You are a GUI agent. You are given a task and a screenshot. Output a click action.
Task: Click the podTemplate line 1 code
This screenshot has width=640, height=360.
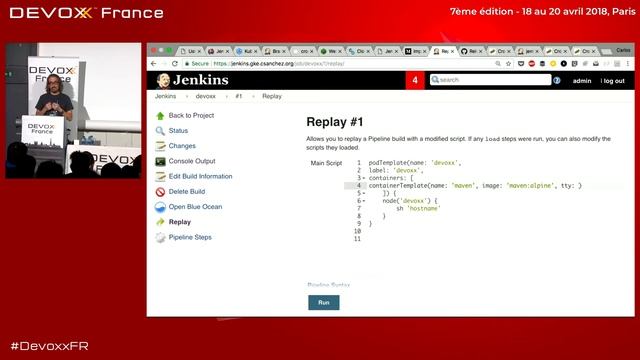pyautogui.click(x=415, y=163)
